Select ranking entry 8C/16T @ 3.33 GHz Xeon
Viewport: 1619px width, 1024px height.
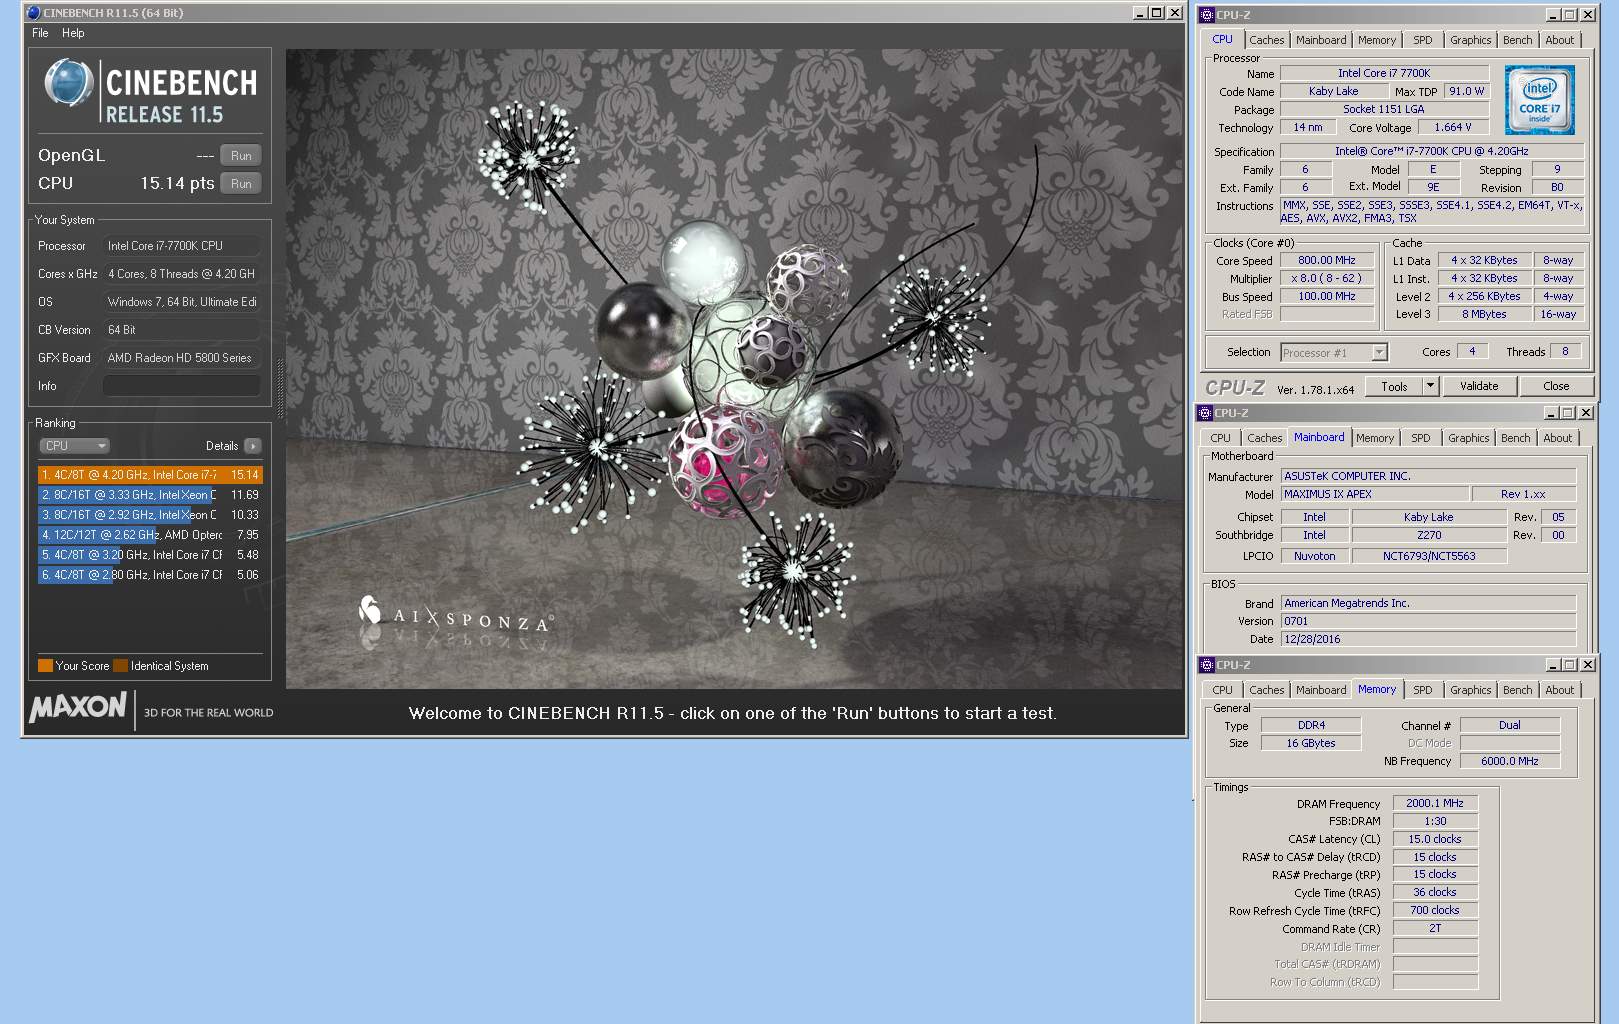(150, 495)
